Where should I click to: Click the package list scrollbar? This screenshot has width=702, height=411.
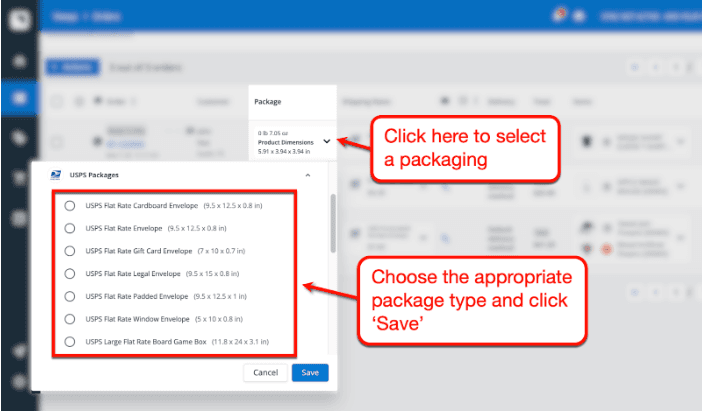(x=333, y=223)
